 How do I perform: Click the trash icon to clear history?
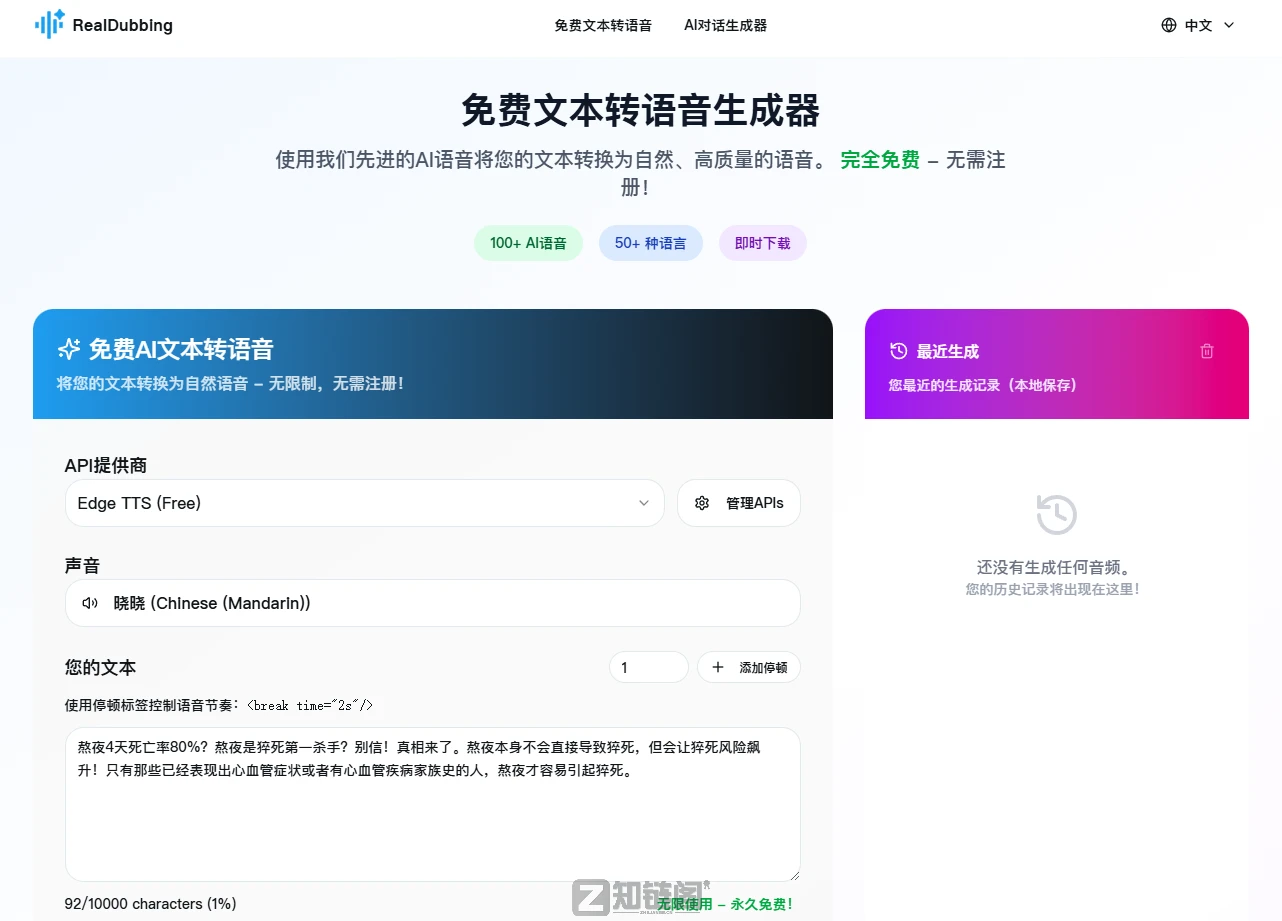pos(1207,350)
